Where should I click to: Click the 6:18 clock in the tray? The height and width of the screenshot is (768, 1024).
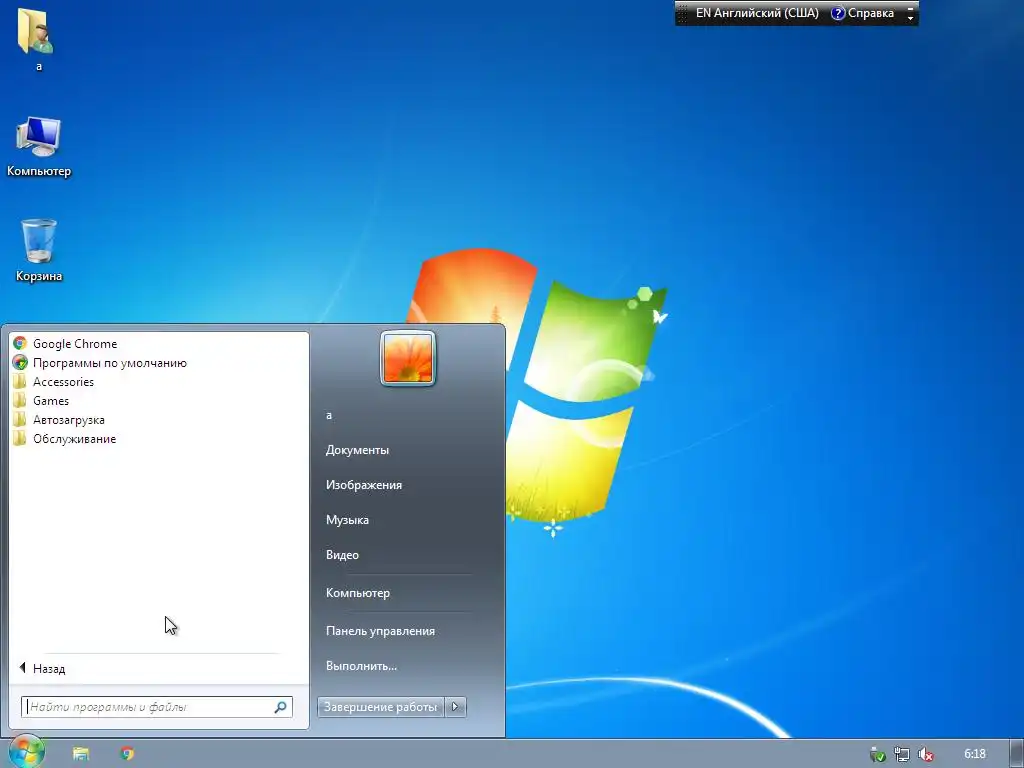coord(975,754)
